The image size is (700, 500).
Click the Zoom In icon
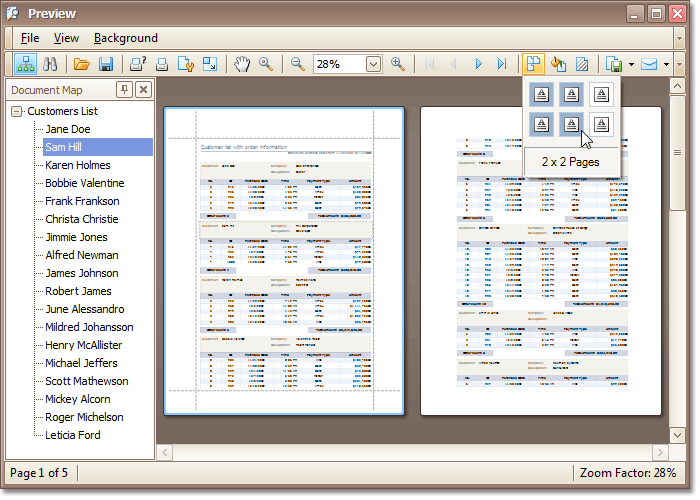coord(398,64)
